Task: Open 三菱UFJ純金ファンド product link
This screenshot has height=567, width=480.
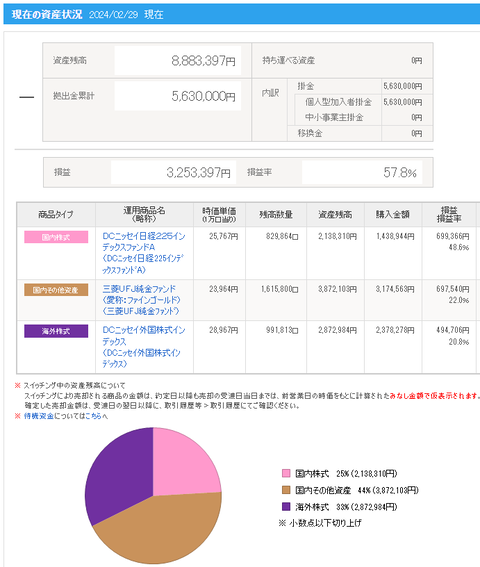Action: (x=141, y=300)
